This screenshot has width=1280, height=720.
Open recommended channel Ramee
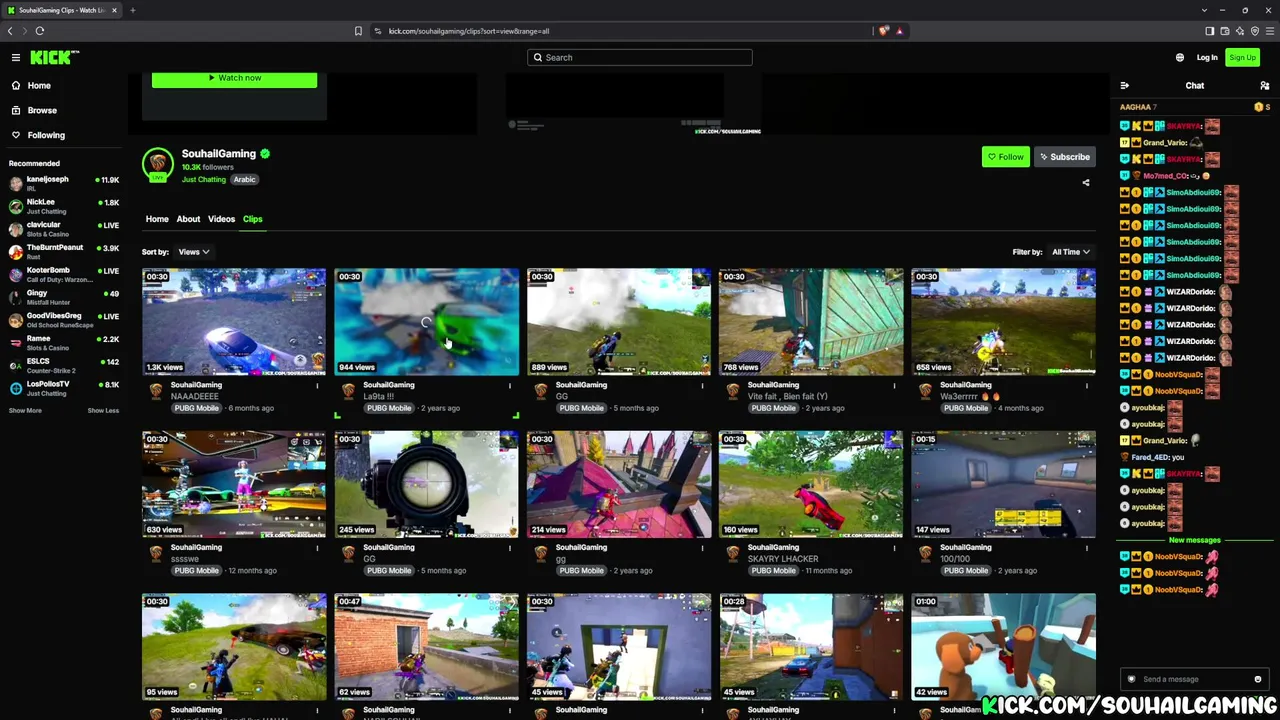point(64,343)
